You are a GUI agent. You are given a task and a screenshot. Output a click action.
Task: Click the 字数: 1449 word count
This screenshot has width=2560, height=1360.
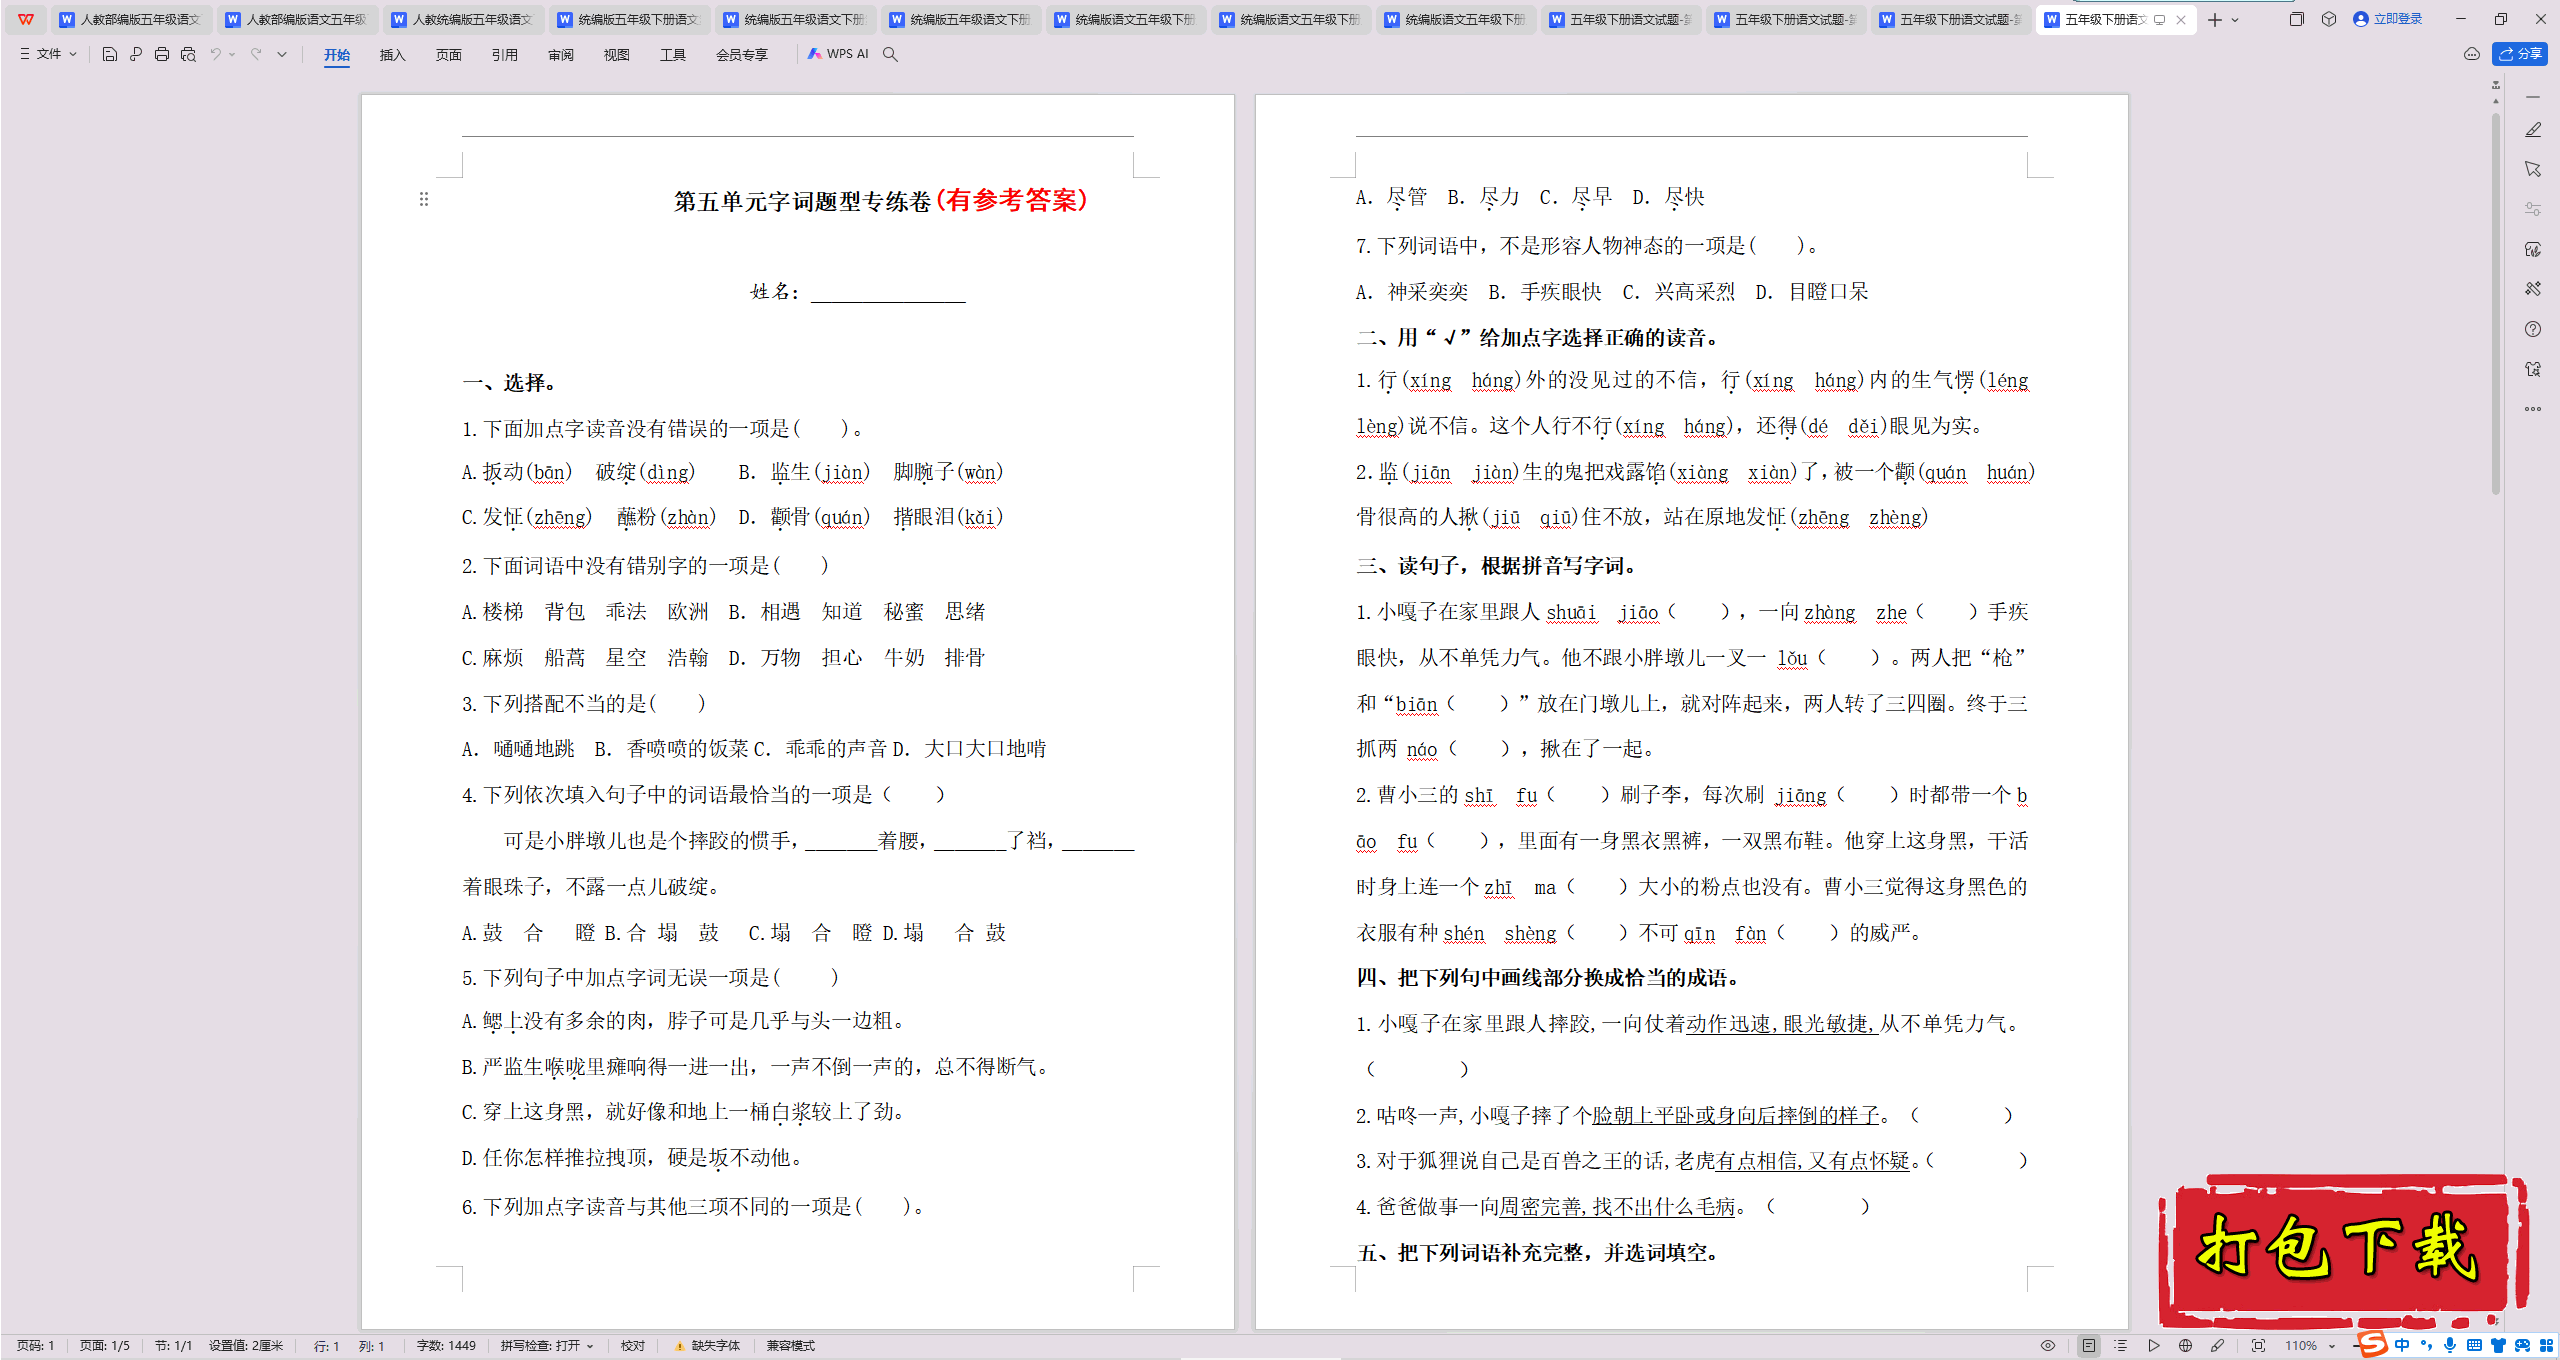point(447,1346)
